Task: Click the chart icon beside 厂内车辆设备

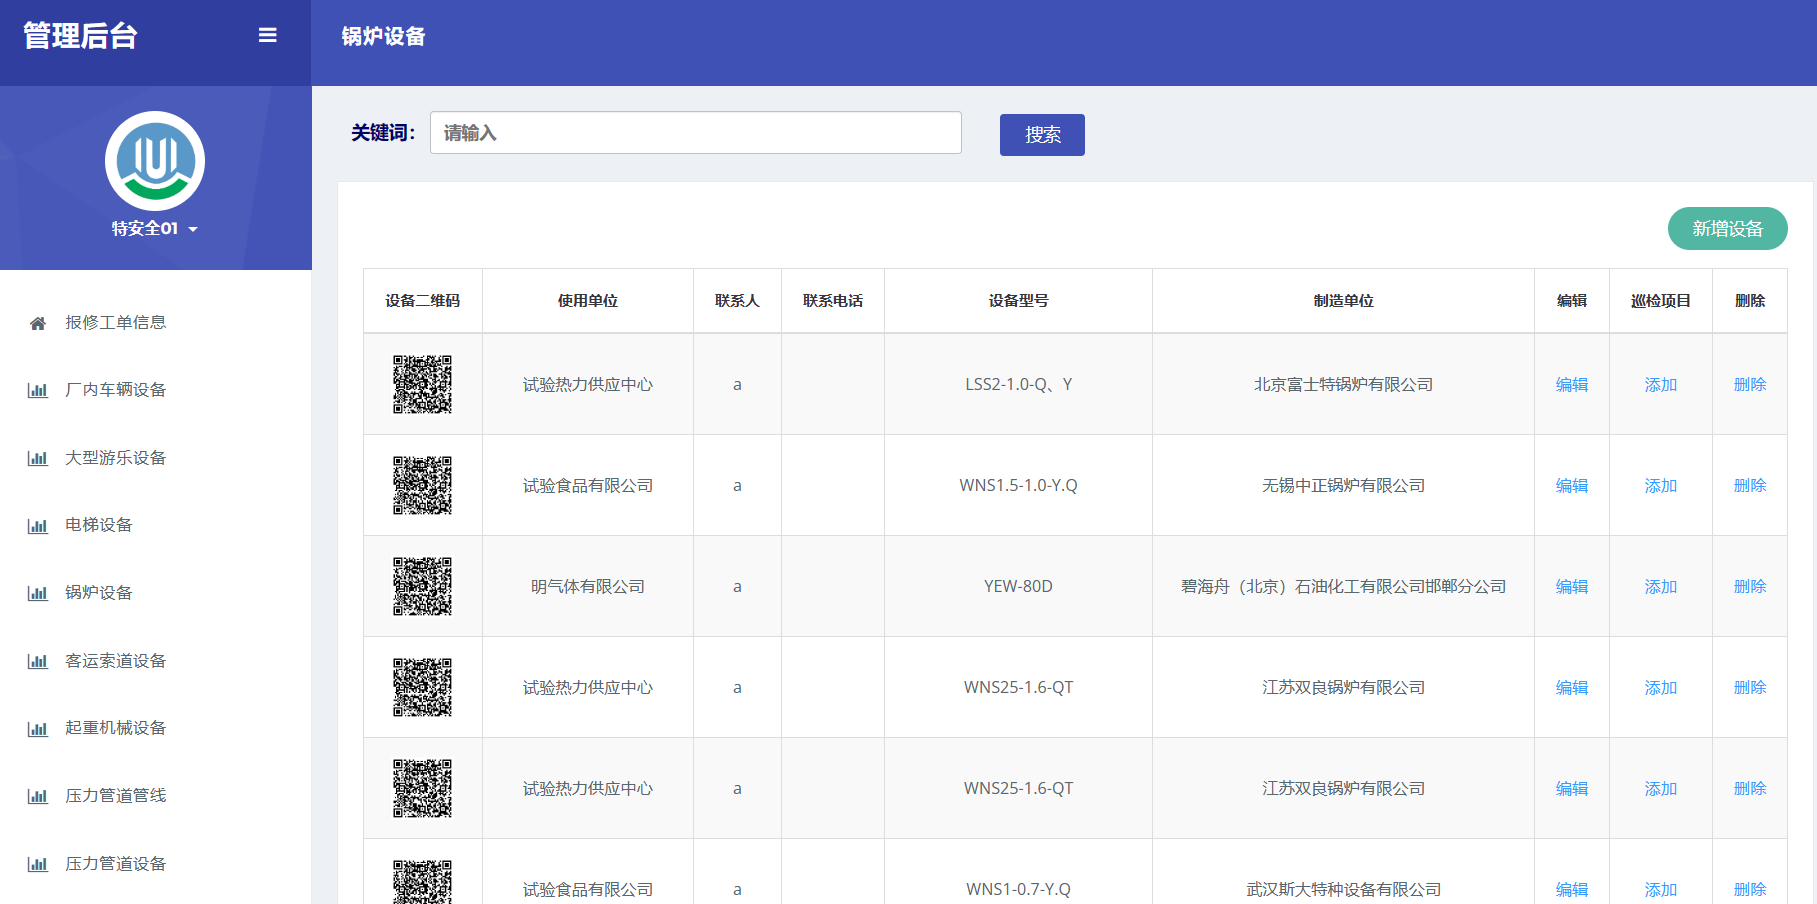Action: pos(38,390)
